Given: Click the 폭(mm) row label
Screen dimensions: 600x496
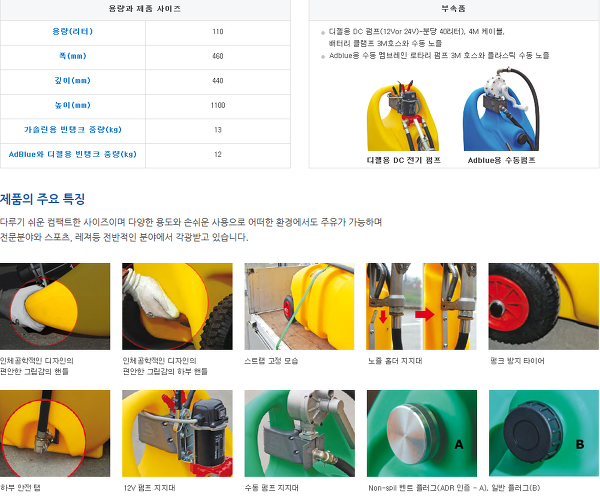Looking at the screenshot, I should click(73, 56).
